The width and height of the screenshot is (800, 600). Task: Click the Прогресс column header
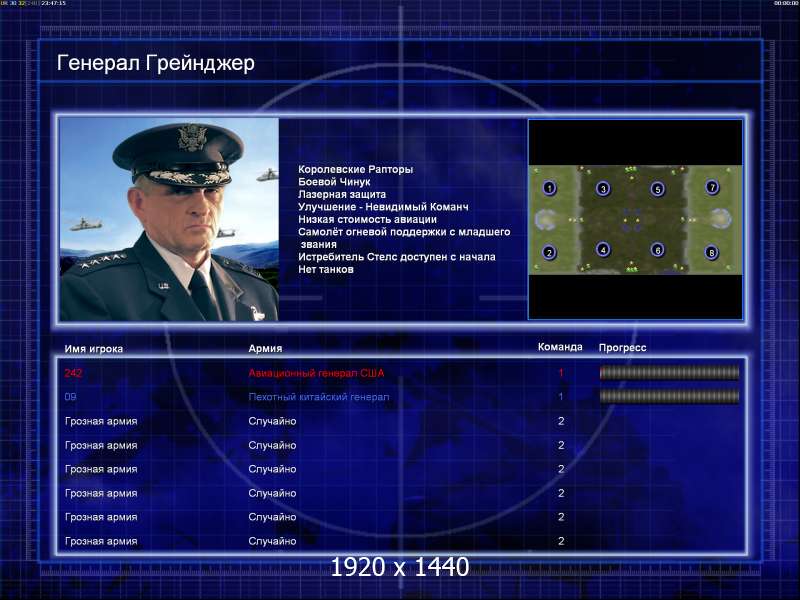point(622,347)
